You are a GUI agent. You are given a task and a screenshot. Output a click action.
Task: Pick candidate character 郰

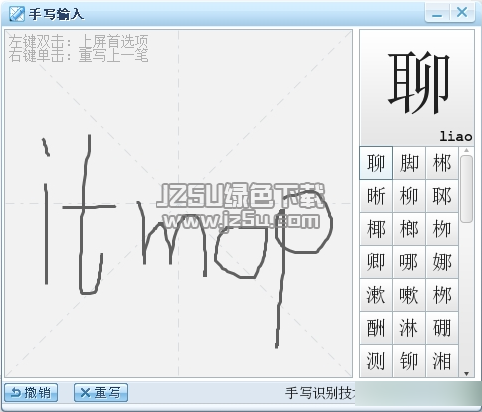tap(442, 196)
